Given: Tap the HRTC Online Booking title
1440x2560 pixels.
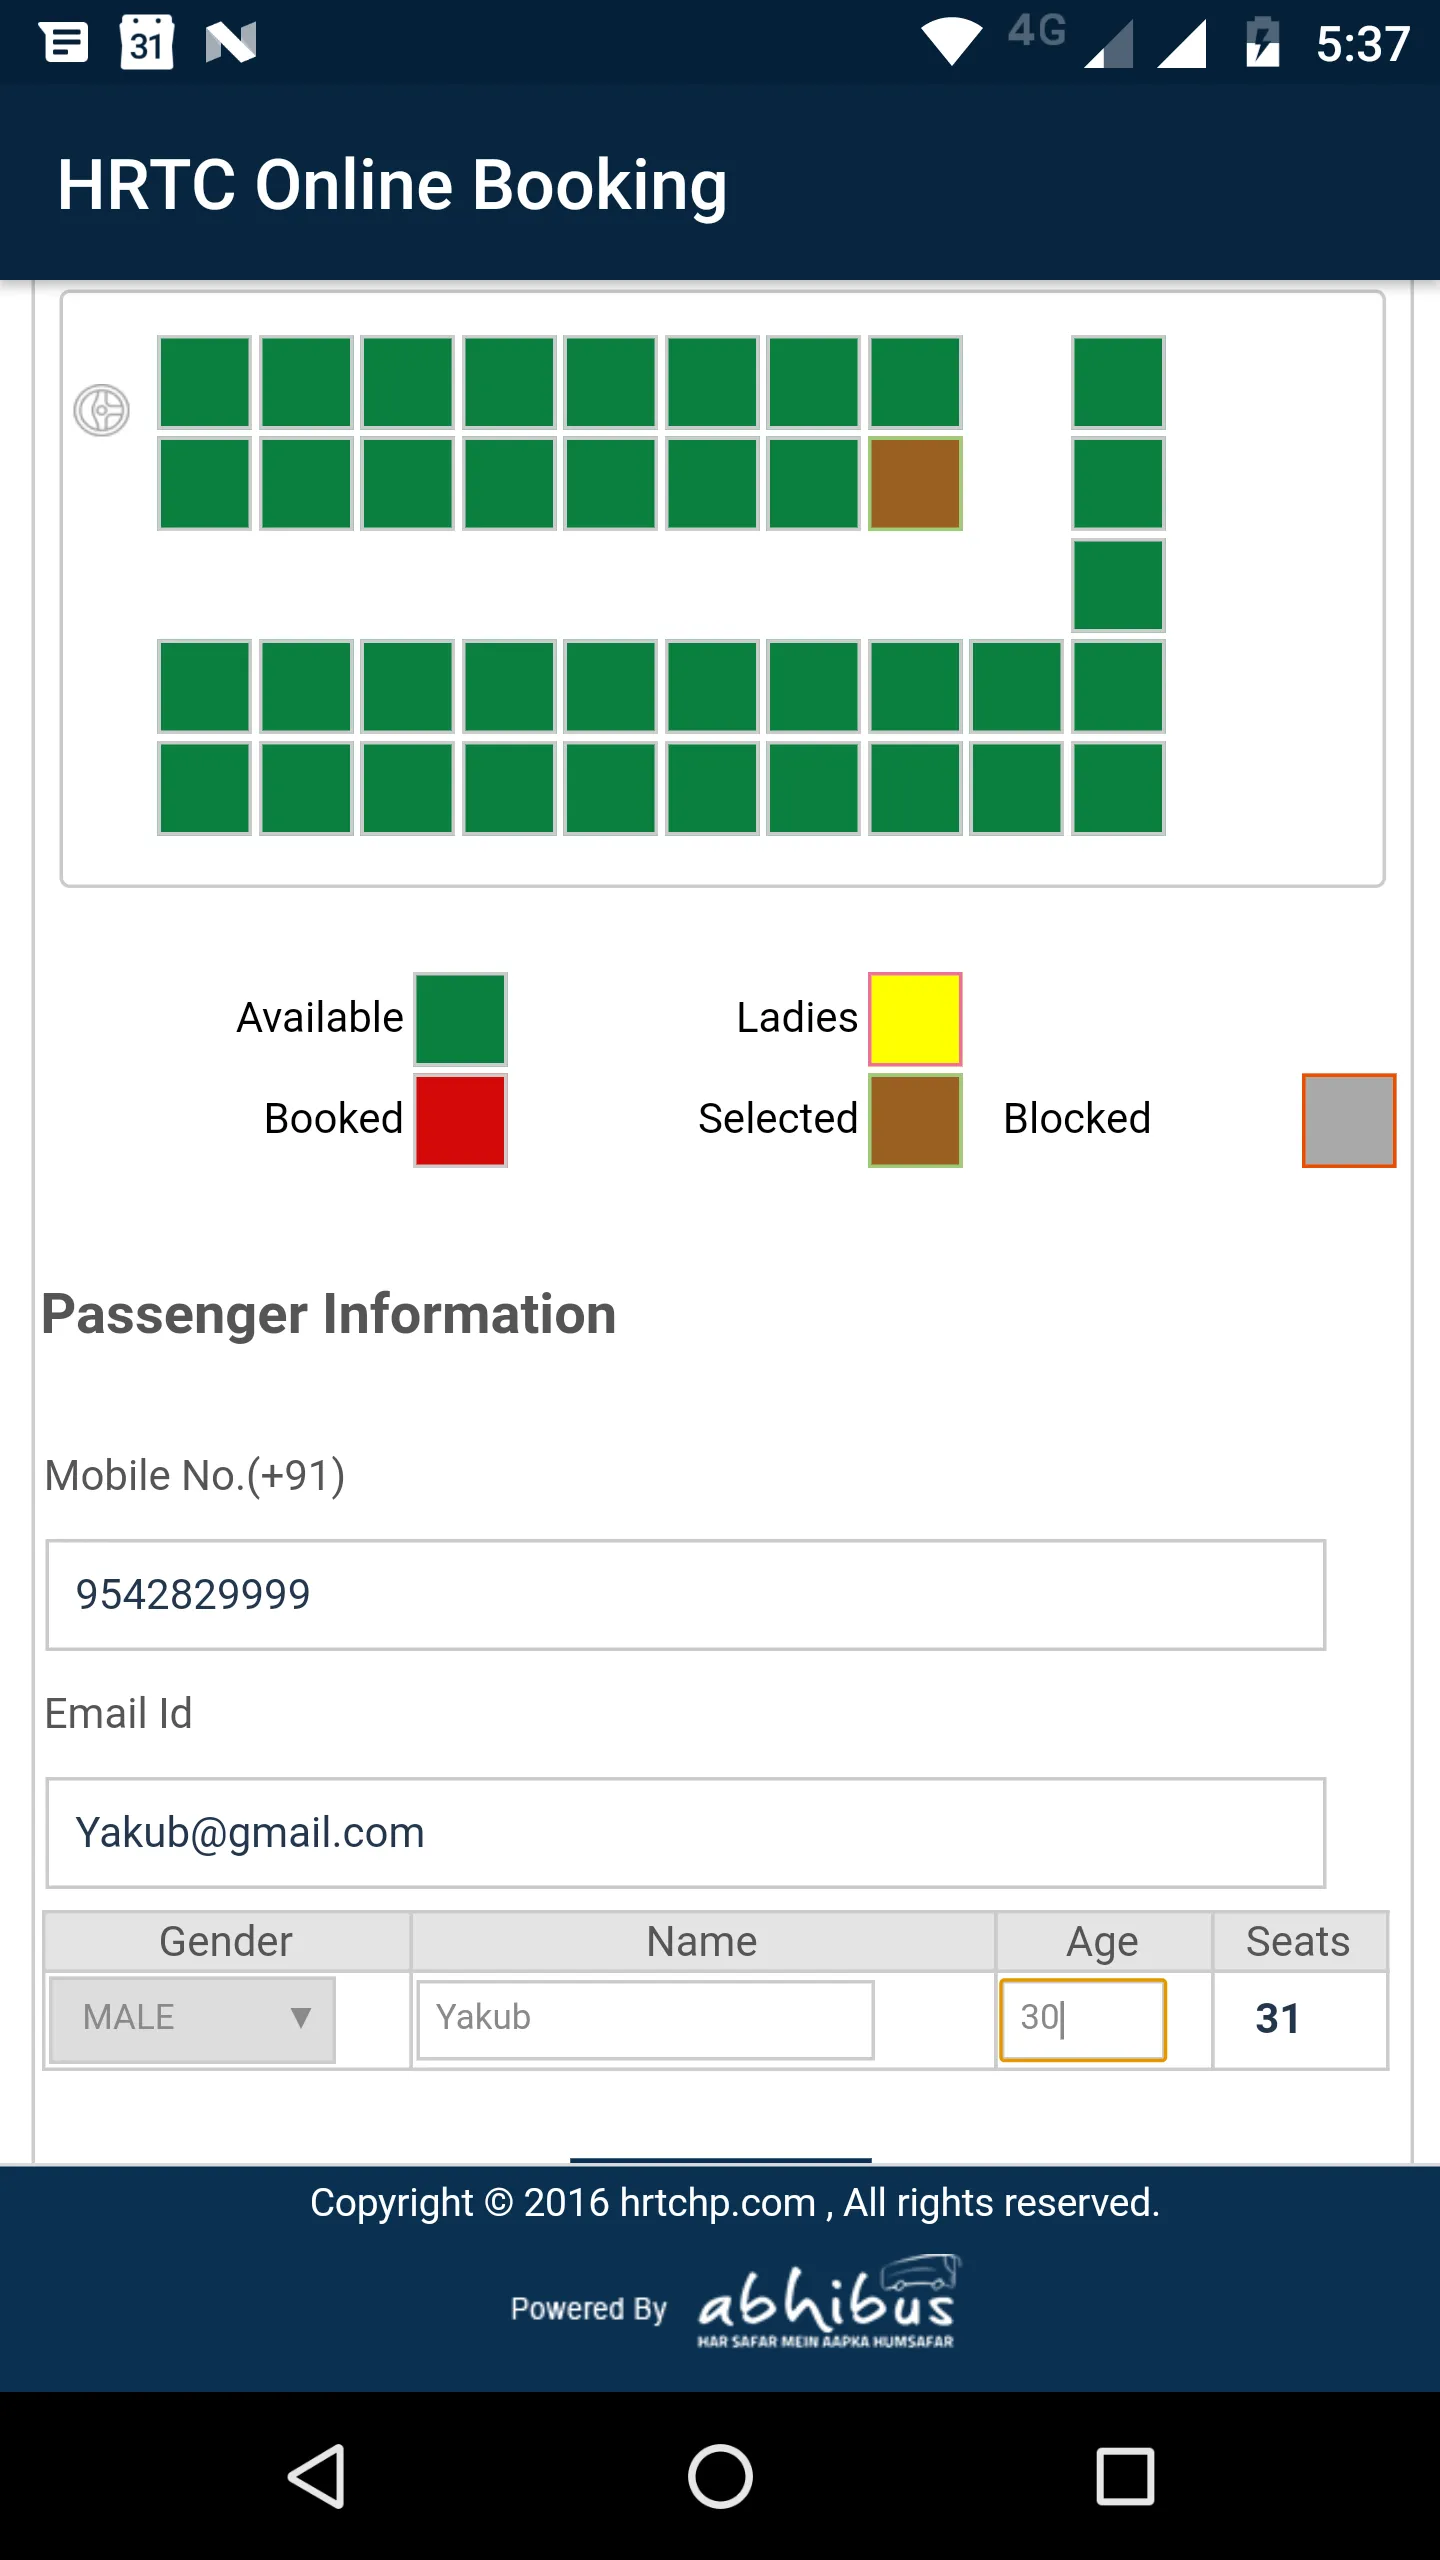Looking at the screenshot, I should [x=392, y=185].
